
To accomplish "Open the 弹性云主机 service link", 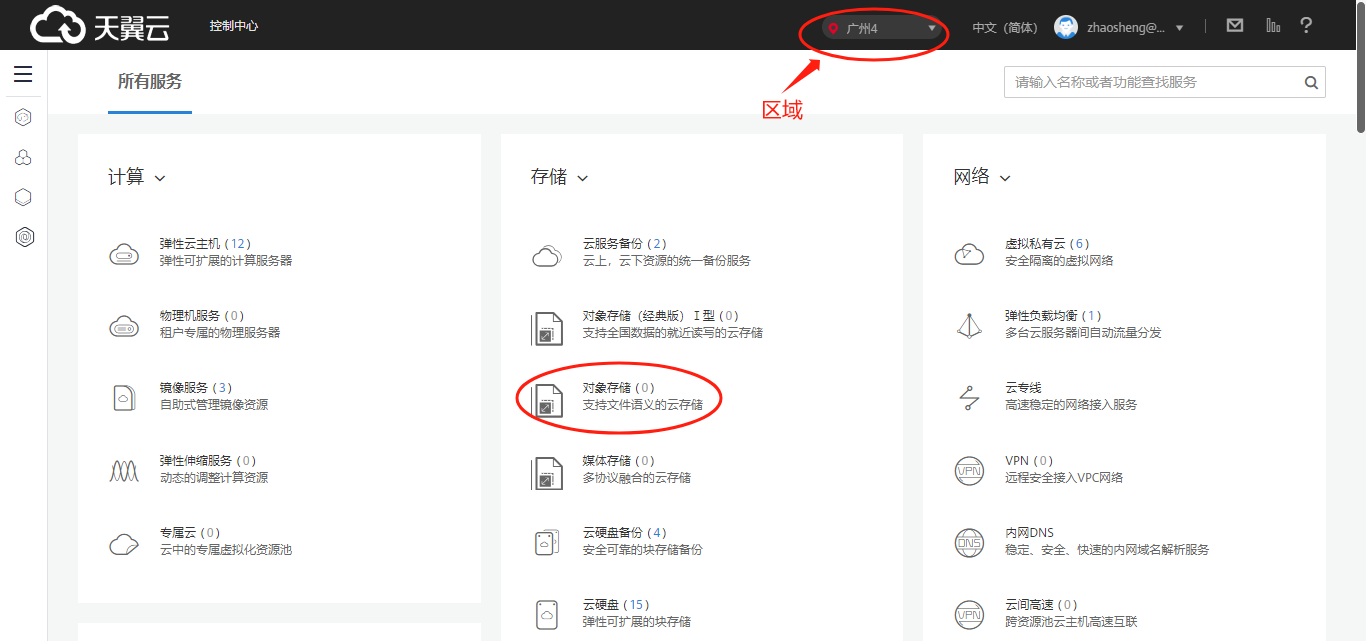I will [205, 243].
